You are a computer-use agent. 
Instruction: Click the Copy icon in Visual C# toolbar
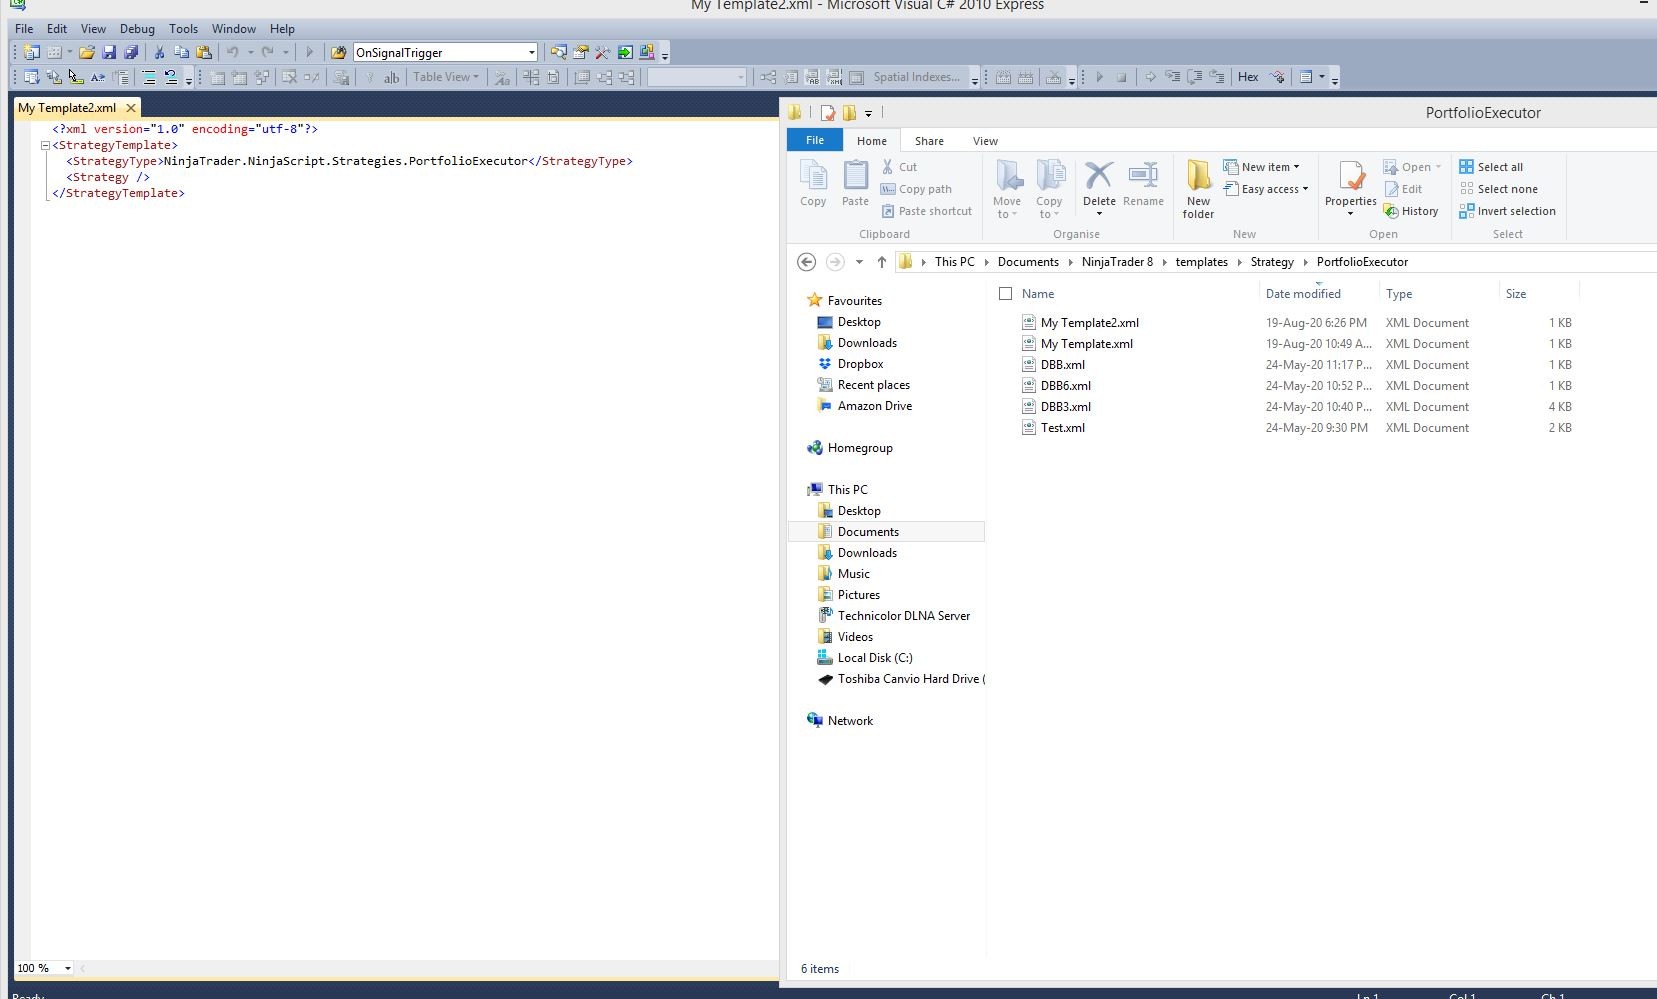181,52
